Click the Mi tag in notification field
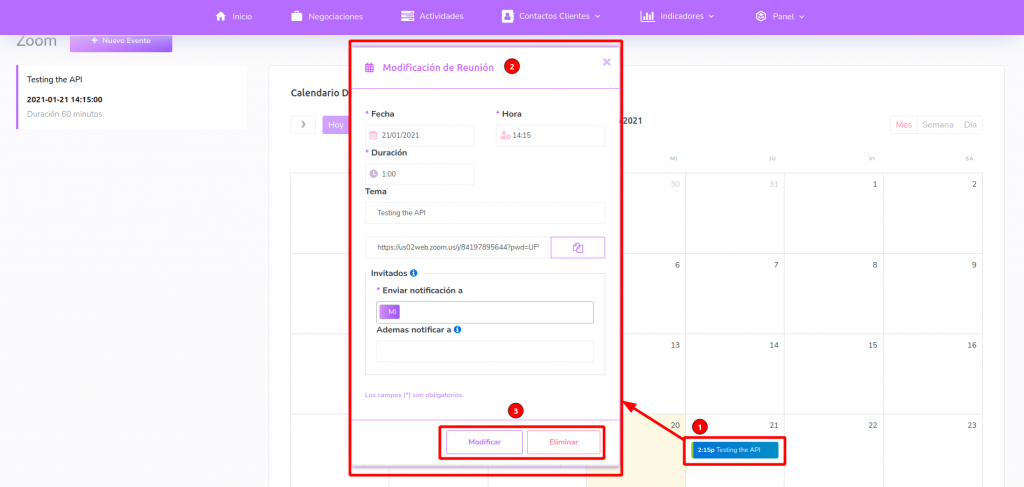 pyautogui.click(x=390, y=312)
